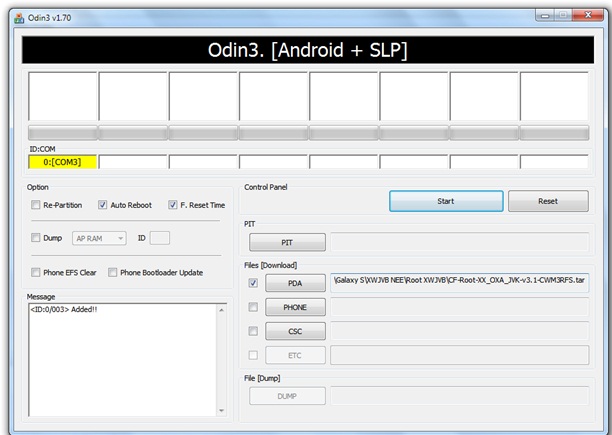
Task: Enable the Re-Partition checkbox
Action: tap(36, 205)
